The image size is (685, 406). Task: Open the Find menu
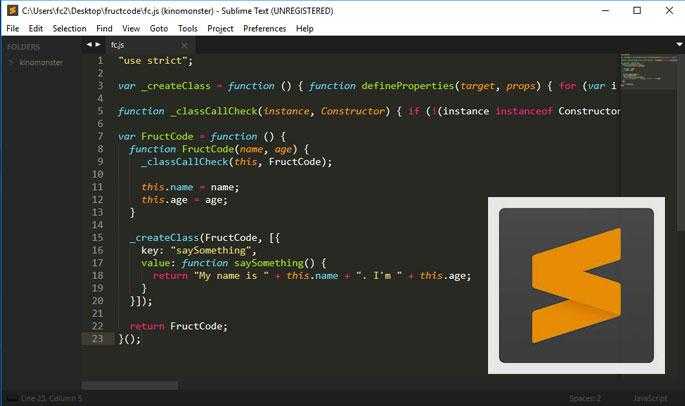click(x=105, y=28)
